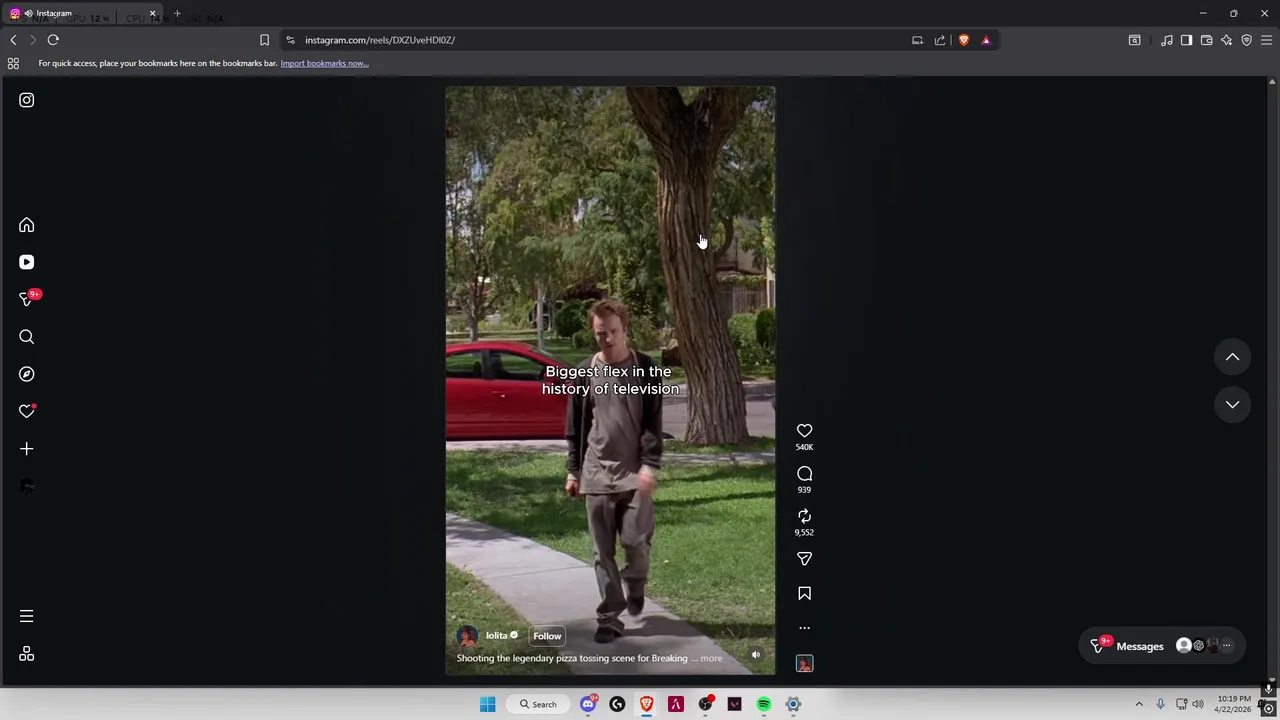Open the Windows Start menu
Screen dimensions: 1280x720
(x=487, y=704)
